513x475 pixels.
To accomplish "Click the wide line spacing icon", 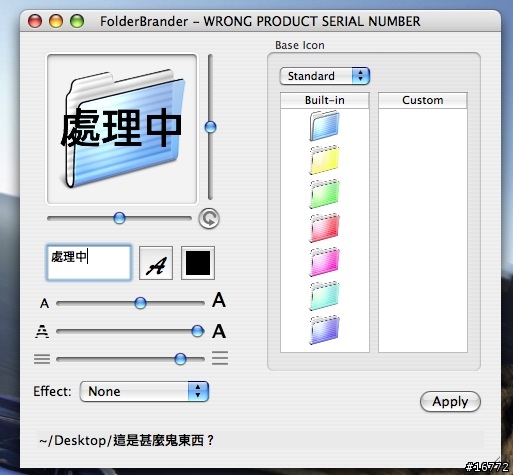I will 220,358.
